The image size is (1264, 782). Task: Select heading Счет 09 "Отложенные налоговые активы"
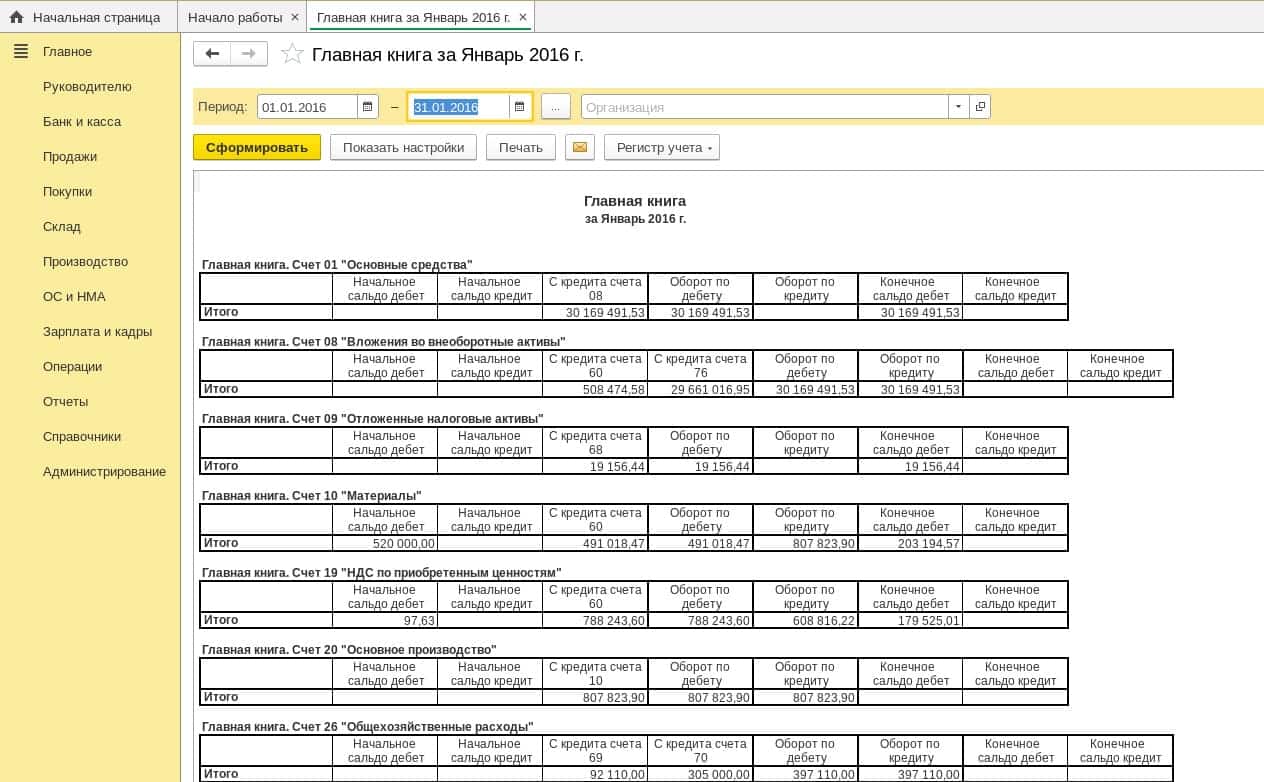coord(372,419)
